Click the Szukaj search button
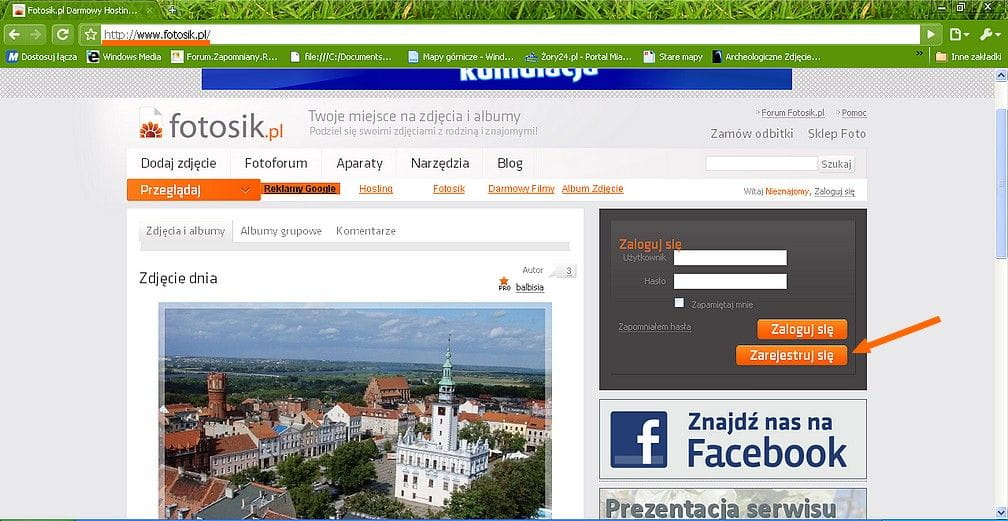The width and height of the screenshot is (1008, 521). tap(836, 164)
